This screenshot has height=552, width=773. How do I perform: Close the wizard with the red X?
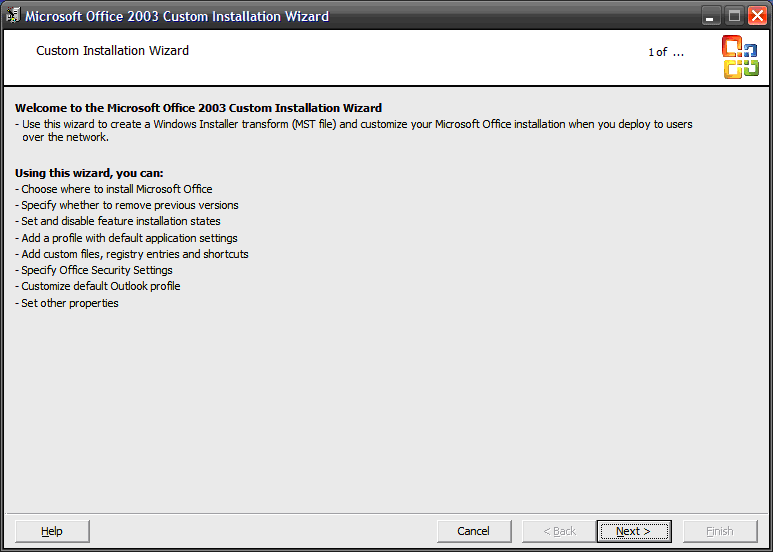tap(757, 16)
